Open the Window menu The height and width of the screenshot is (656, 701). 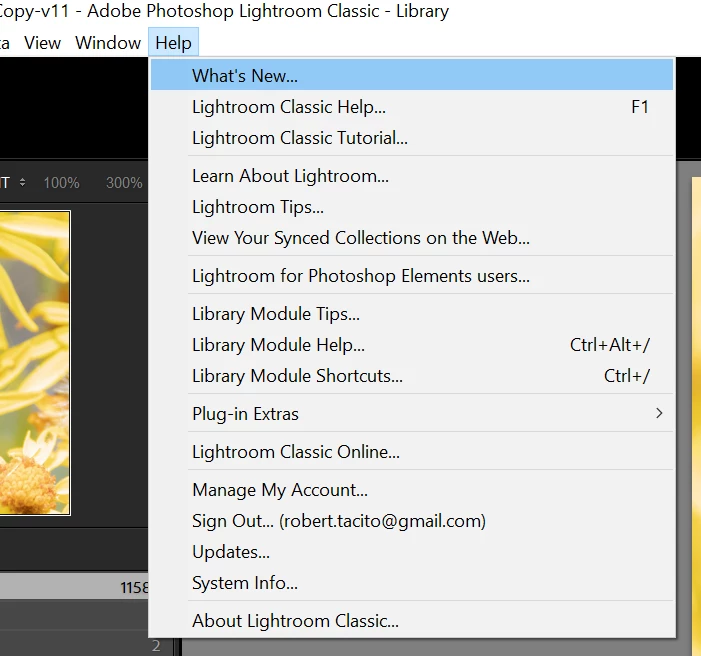[x=108, y=43]
